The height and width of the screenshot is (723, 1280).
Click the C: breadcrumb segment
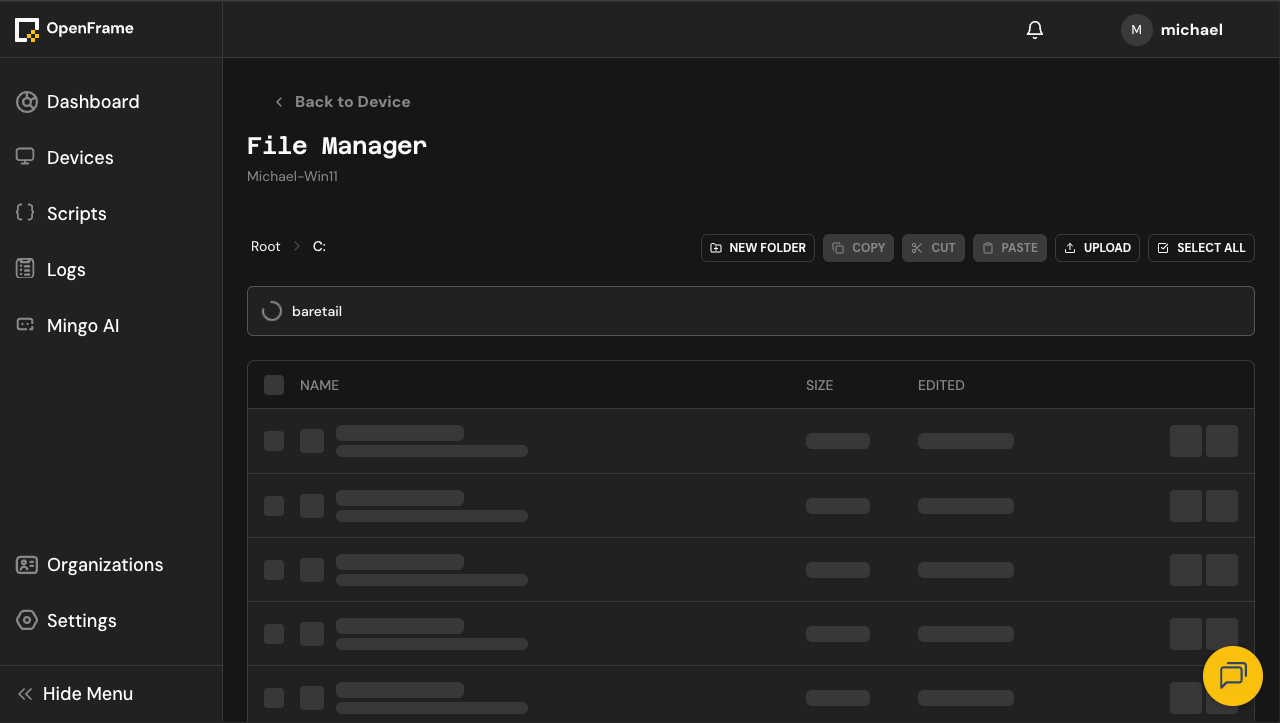point(319,246)
